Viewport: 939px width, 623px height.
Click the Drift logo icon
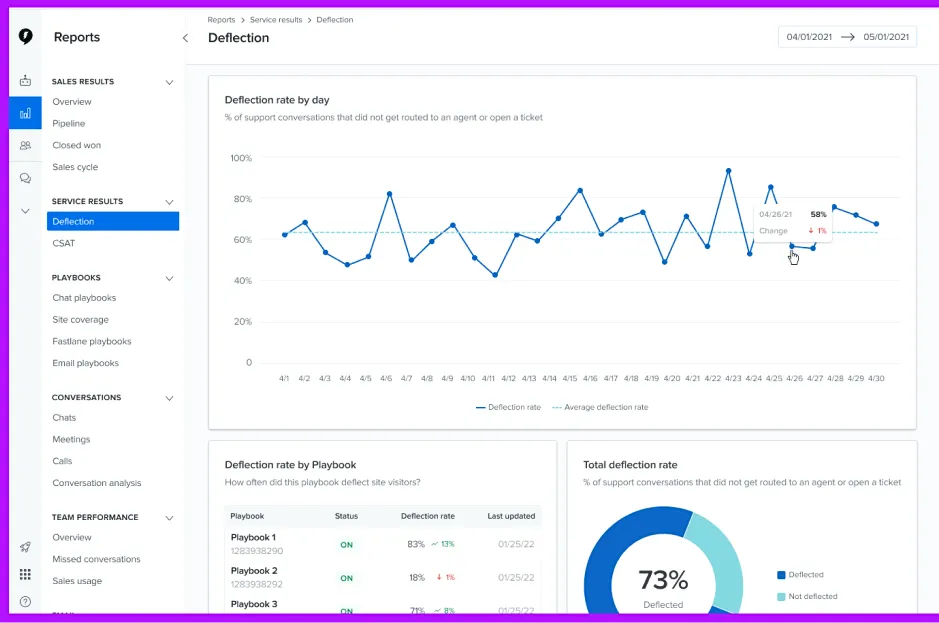click(25, 37)
